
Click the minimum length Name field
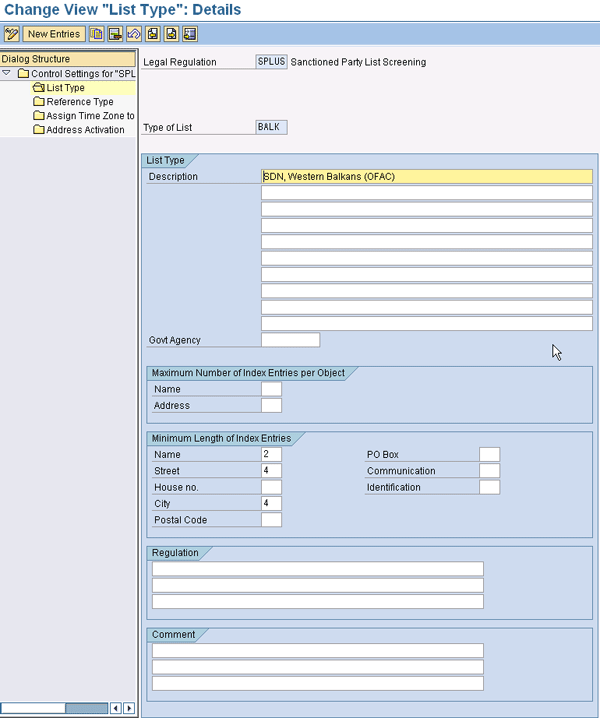tap(271, 454)
